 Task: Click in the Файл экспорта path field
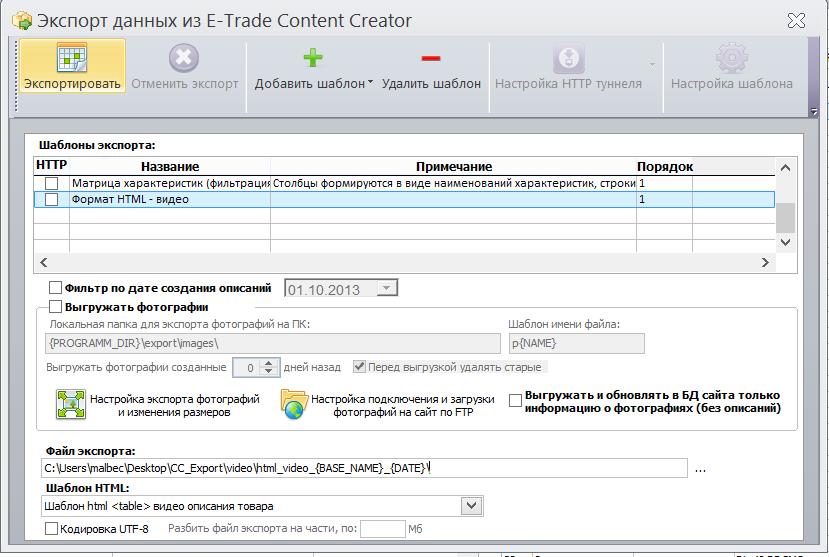364,468
